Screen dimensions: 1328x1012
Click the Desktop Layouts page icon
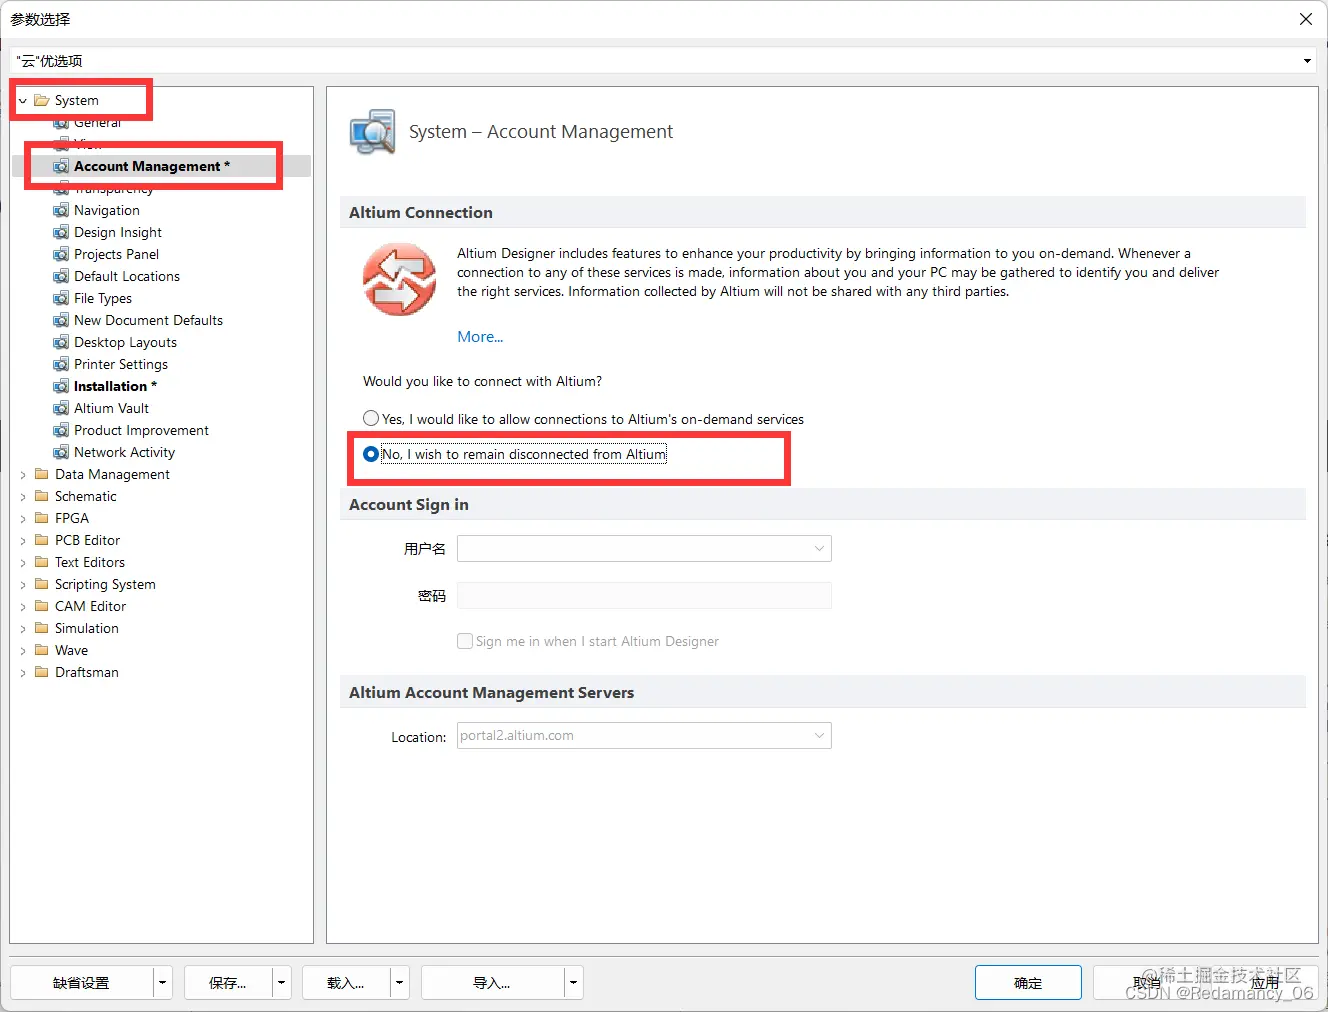click(61, 342)
